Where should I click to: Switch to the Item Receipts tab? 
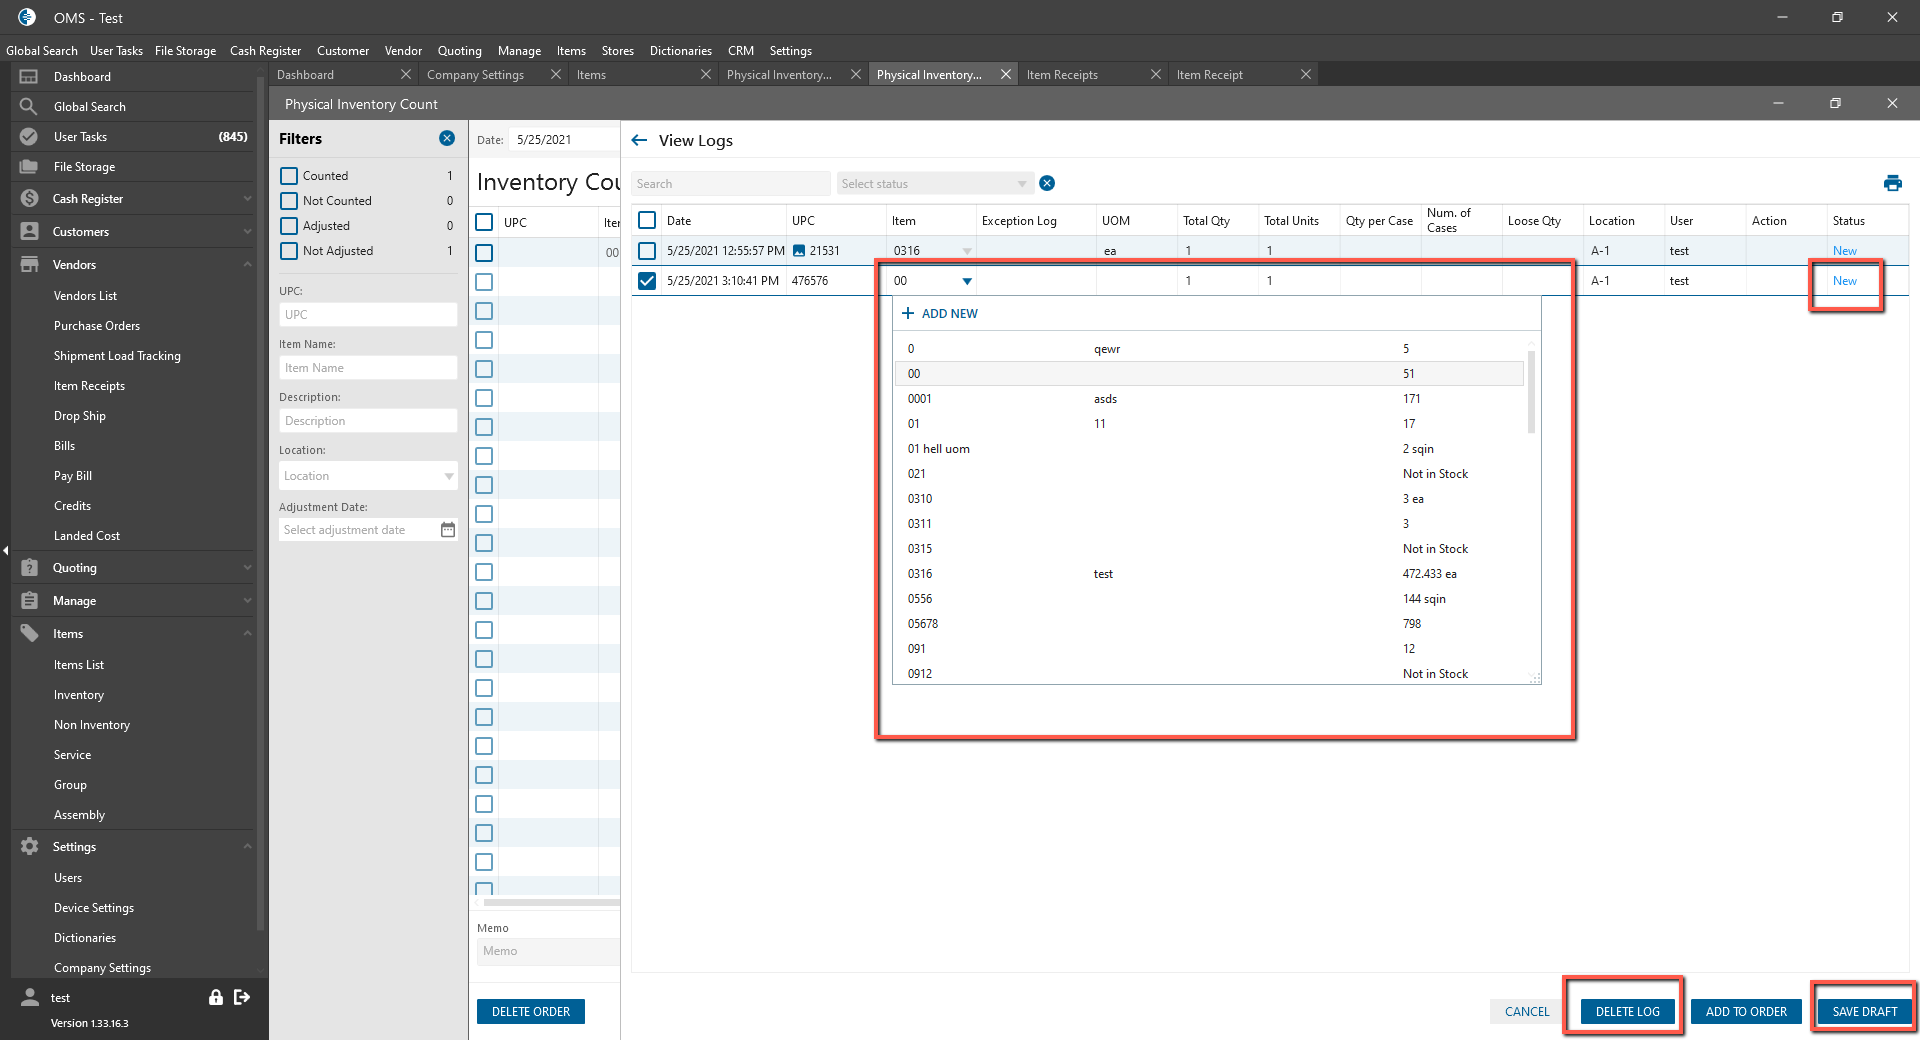(x=1062, y=75)
